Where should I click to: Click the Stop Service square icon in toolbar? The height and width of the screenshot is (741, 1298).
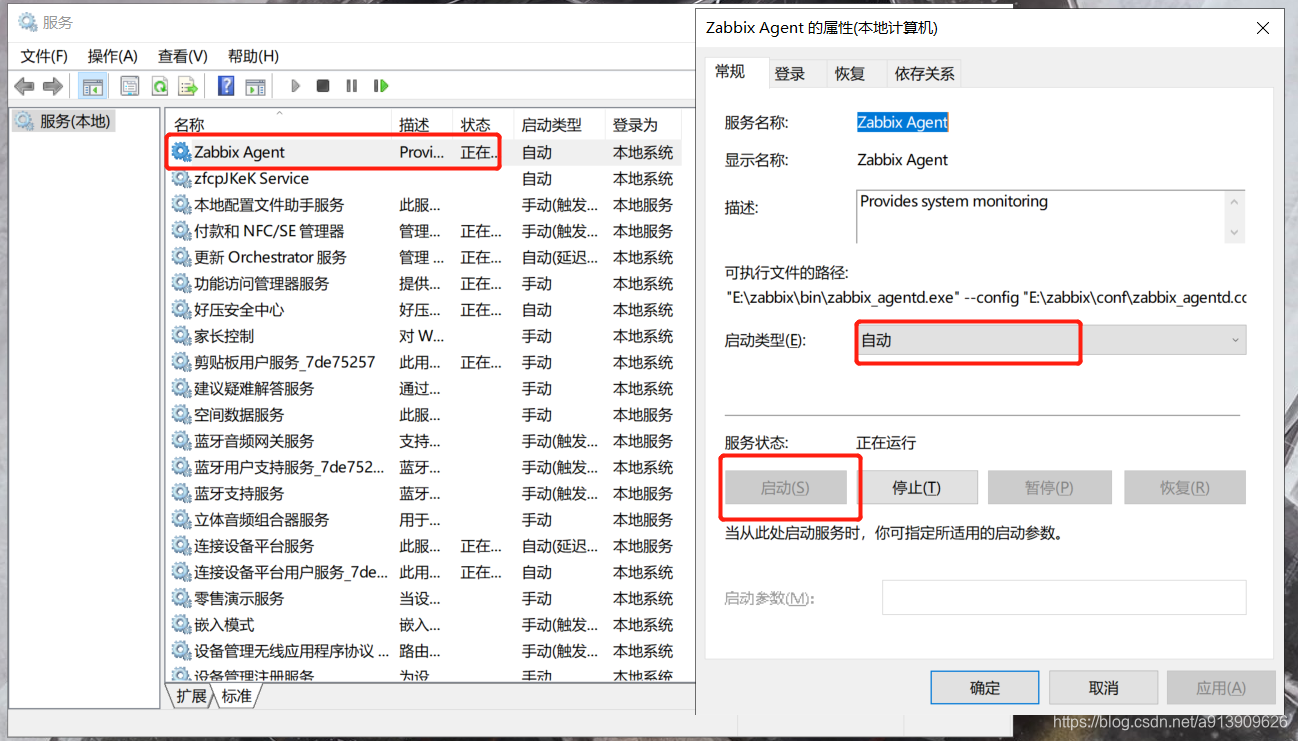click(323, 87)
